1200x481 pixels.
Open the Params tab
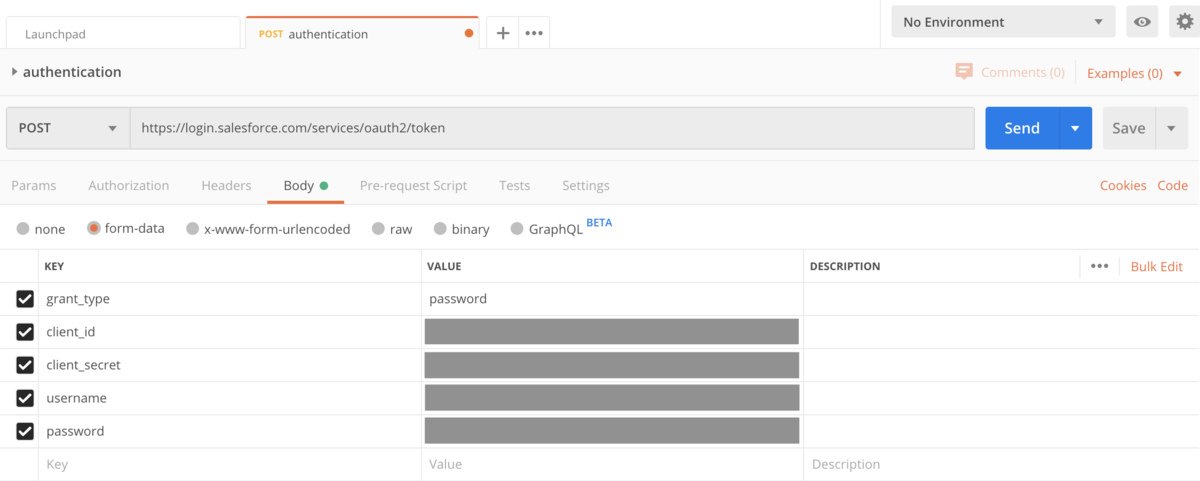point(33,185)
